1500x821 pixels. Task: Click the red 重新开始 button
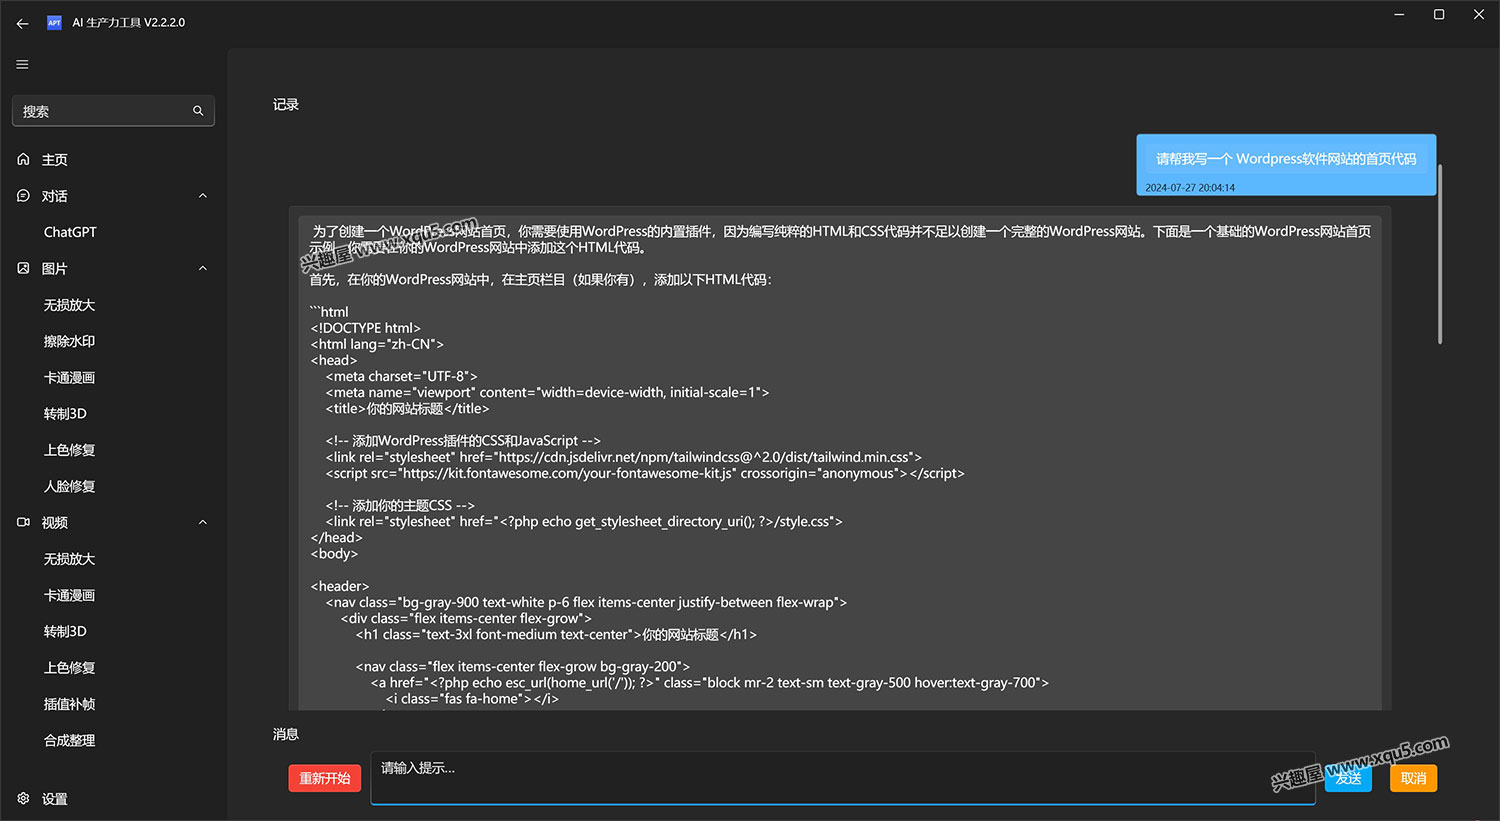pos(325,778)
